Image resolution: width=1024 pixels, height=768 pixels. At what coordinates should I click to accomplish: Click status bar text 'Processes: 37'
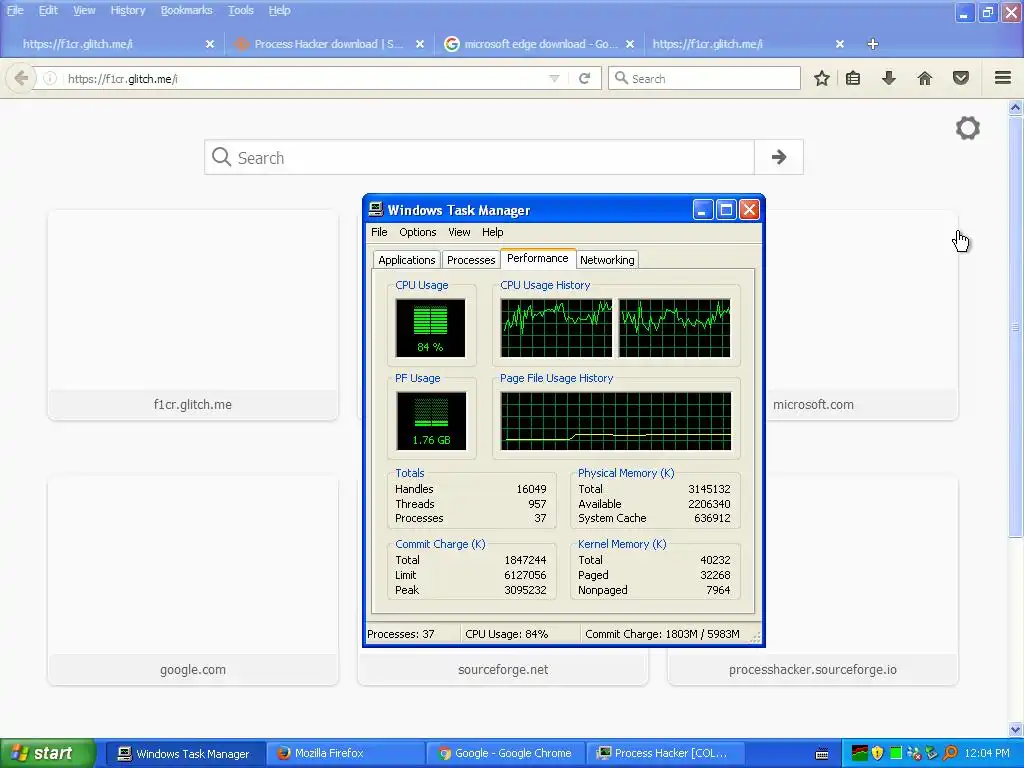point(400,634)
